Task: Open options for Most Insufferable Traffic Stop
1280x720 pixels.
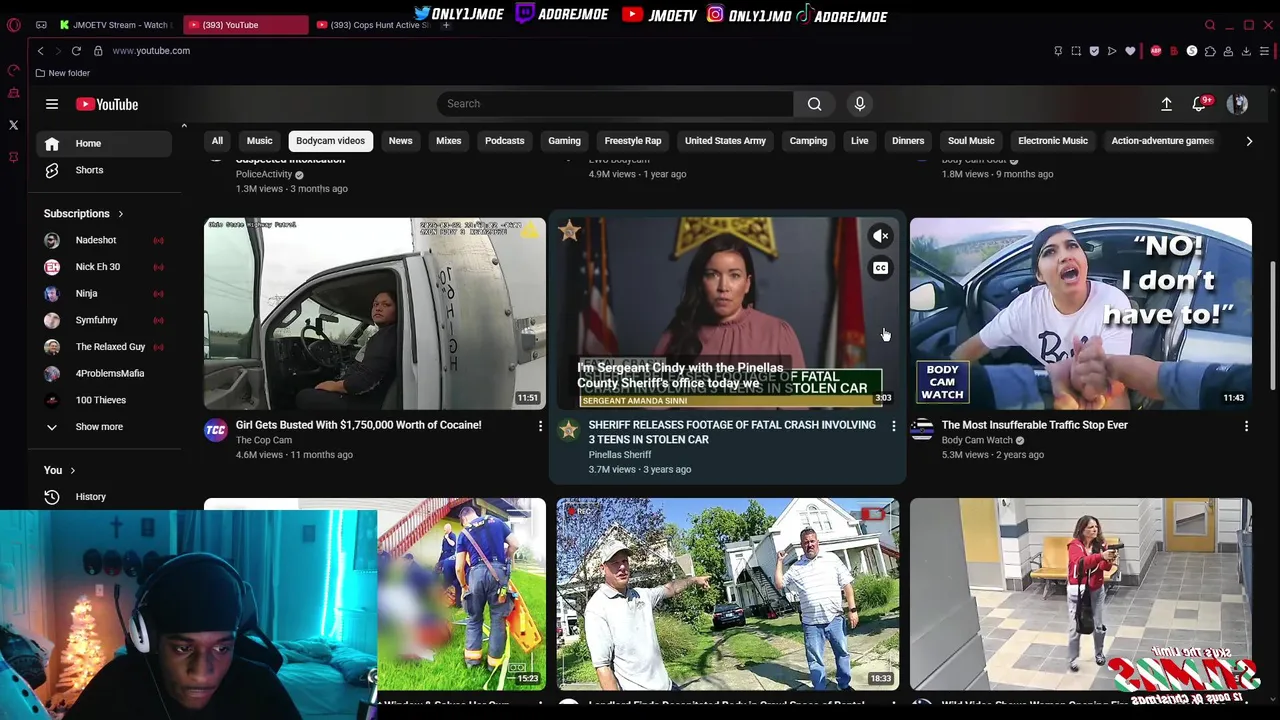Action: click(1246, 426)
